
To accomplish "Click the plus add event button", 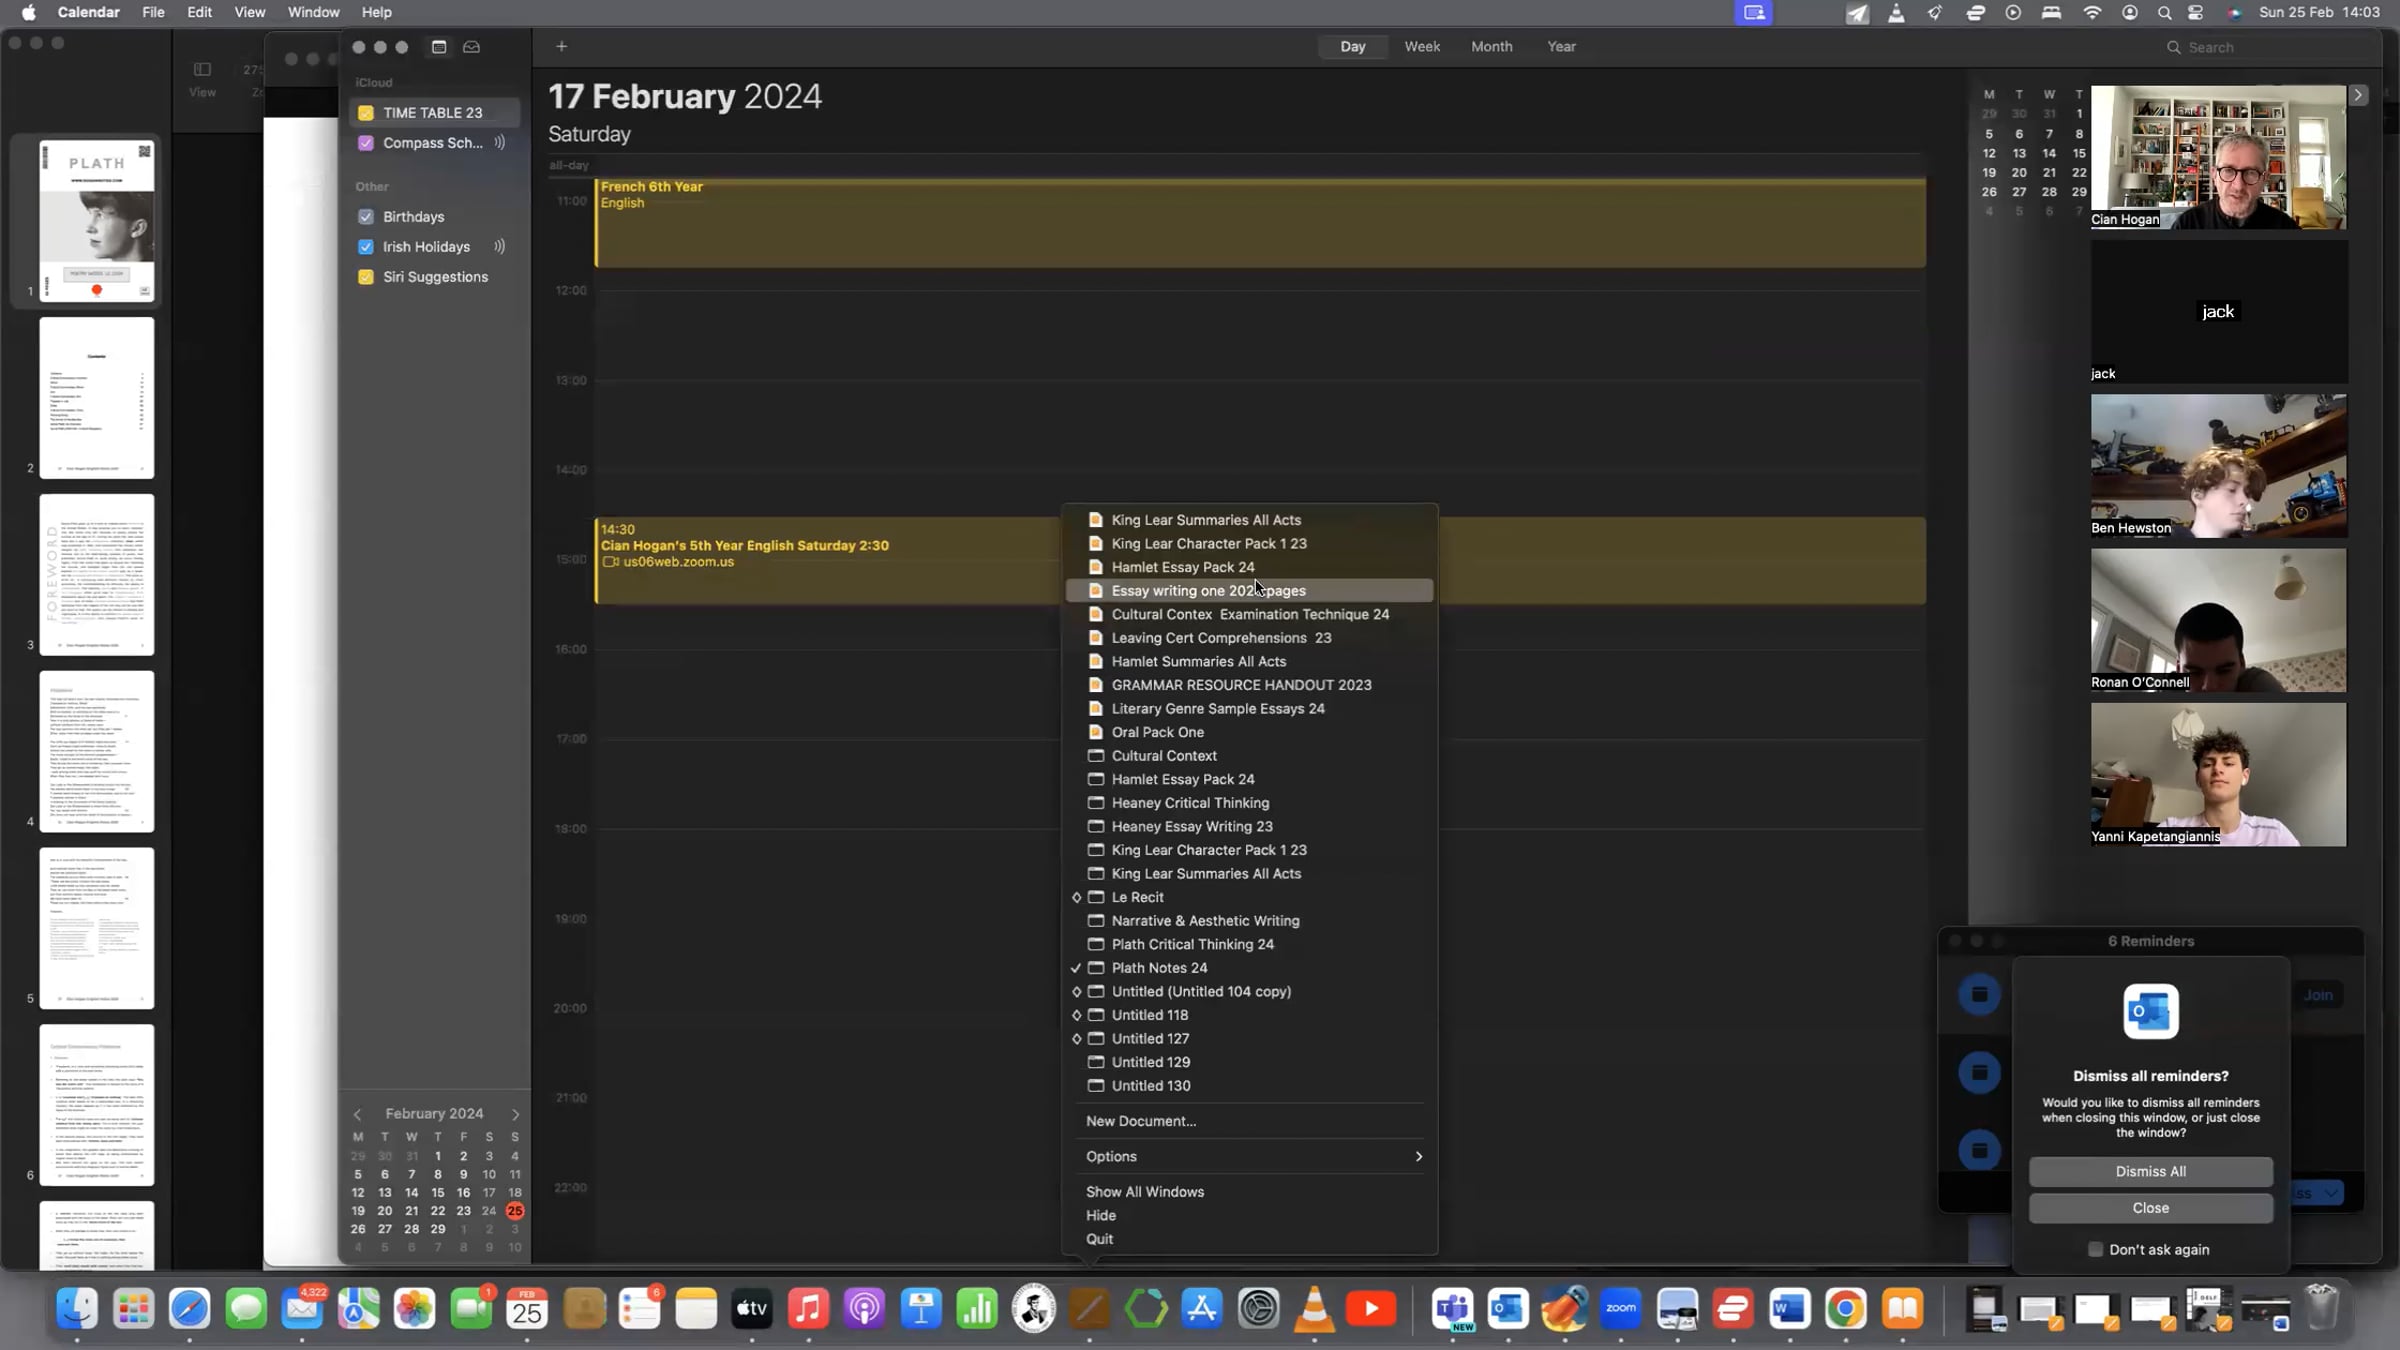I will tap(561, 46).
